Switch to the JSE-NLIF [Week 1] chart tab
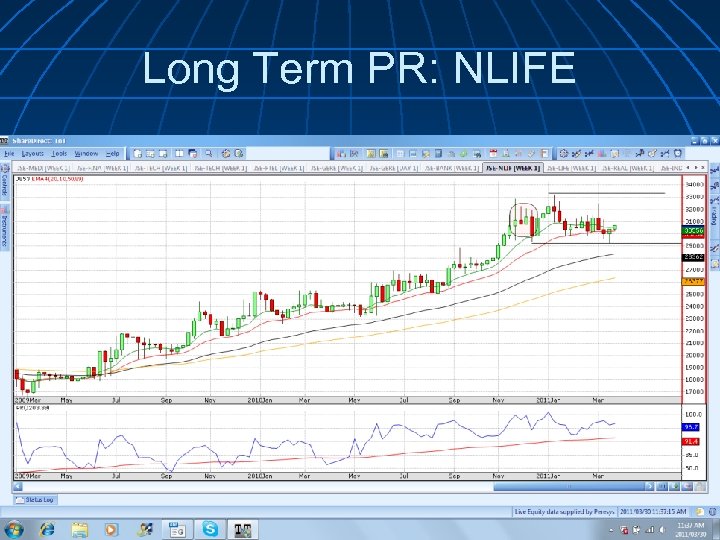Viewport: 720px width, 540px height. point(514,169)
